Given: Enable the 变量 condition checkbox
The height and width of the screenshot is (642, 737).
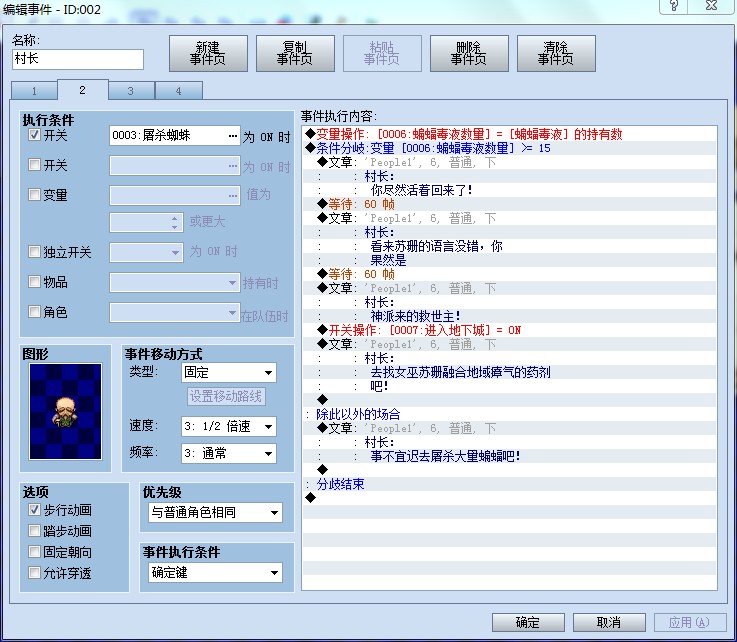Looking at the screenshot, I should [x=34, y=194].
